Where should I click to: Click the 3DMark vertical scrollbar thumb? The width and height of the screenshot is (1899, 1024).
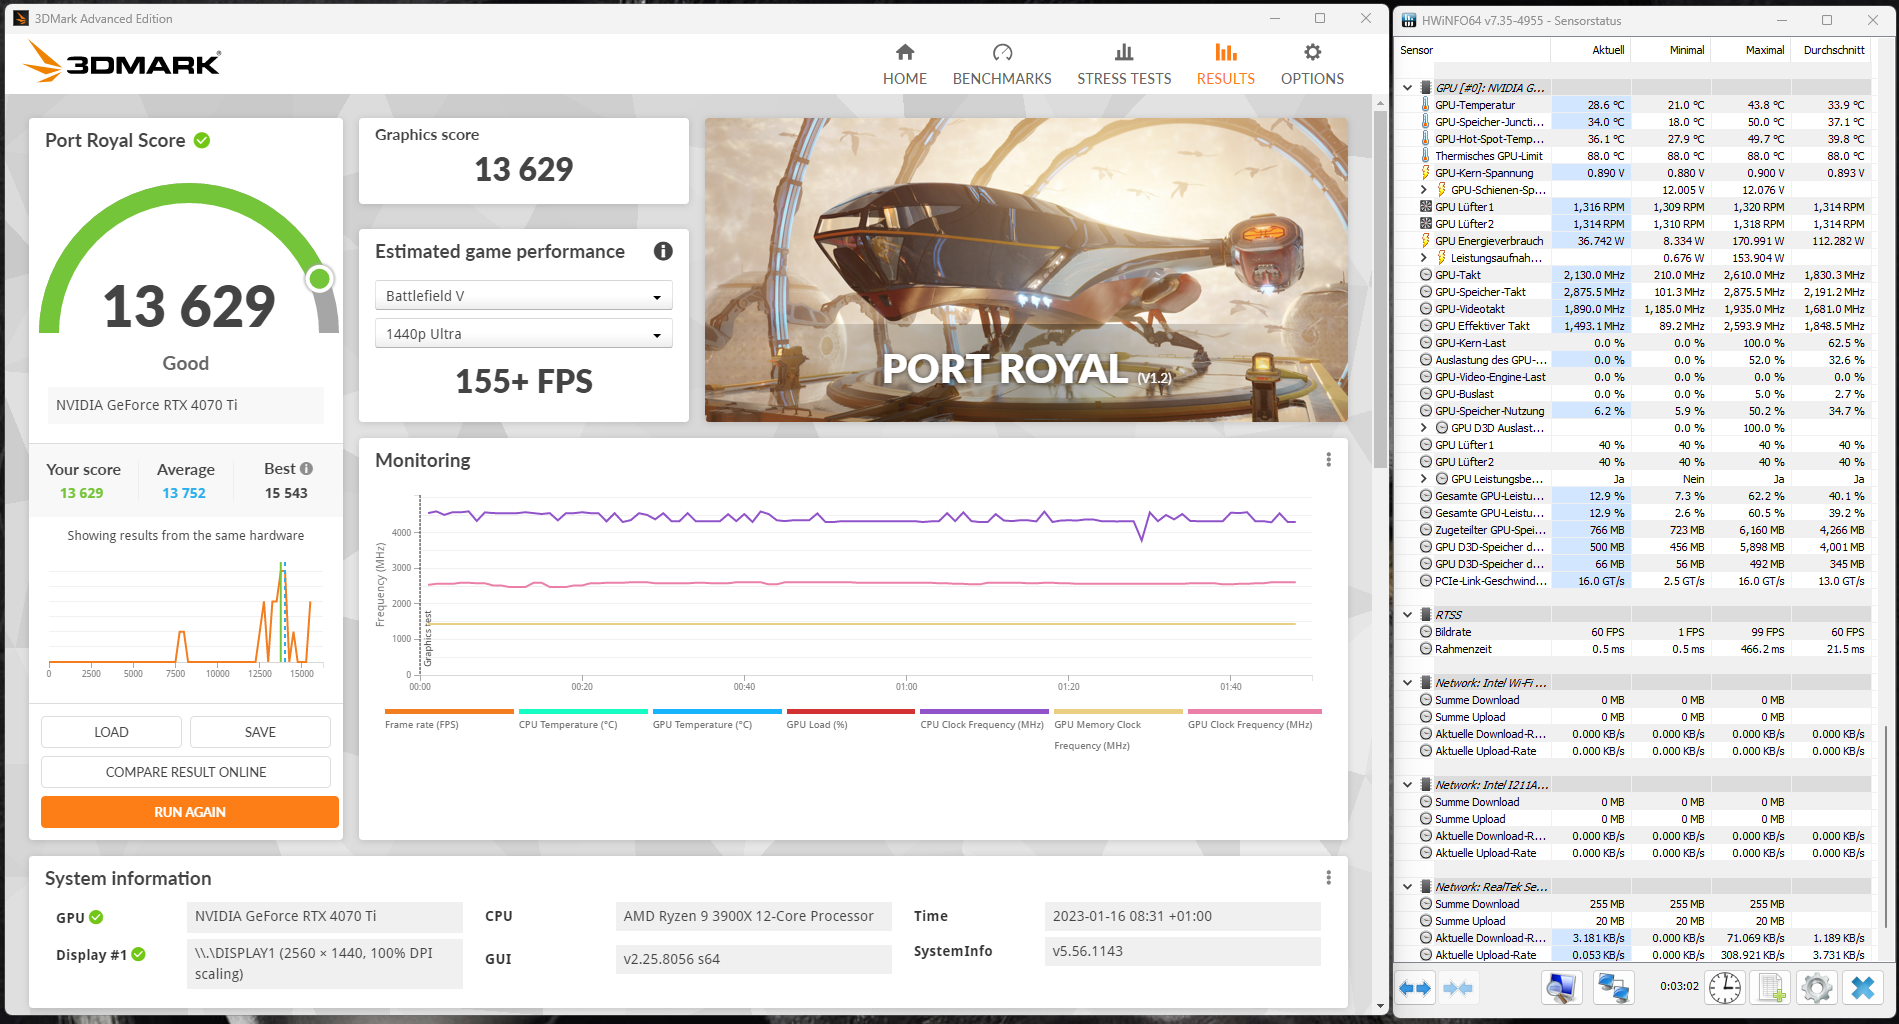click(x=1380, y=289)
